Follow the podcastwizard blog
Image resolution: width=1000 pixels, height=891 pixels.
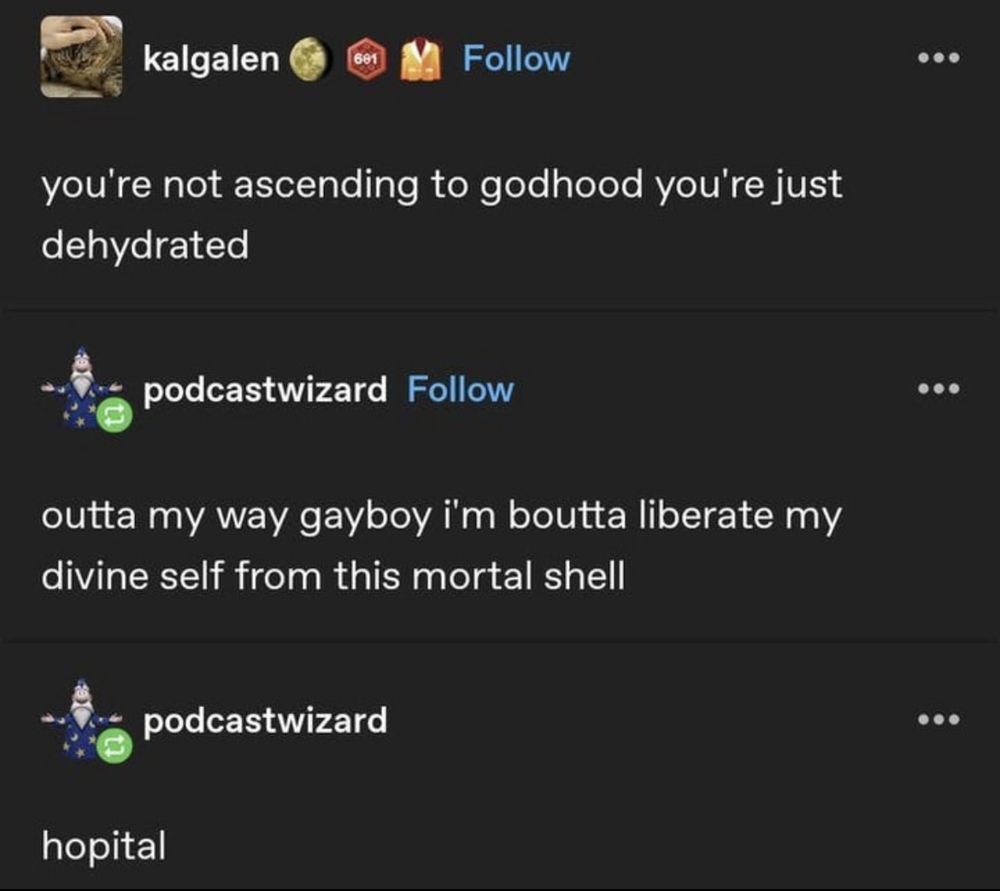(x=460, y=389)
